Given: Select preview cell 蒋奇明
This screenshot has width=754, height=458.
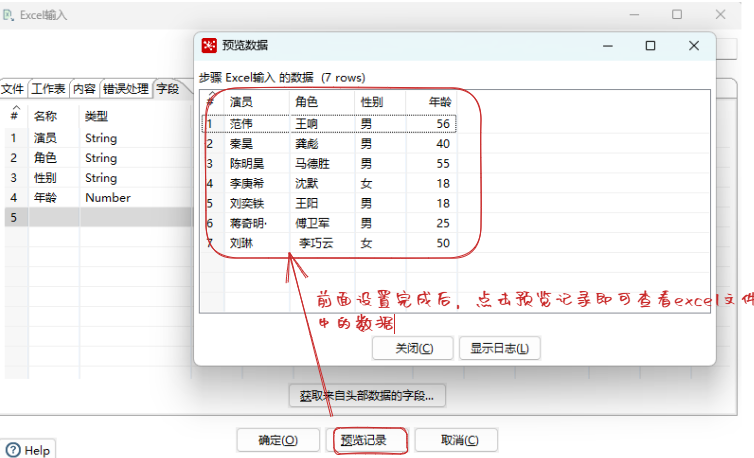Looking at the screenshot, I should 248,223.
